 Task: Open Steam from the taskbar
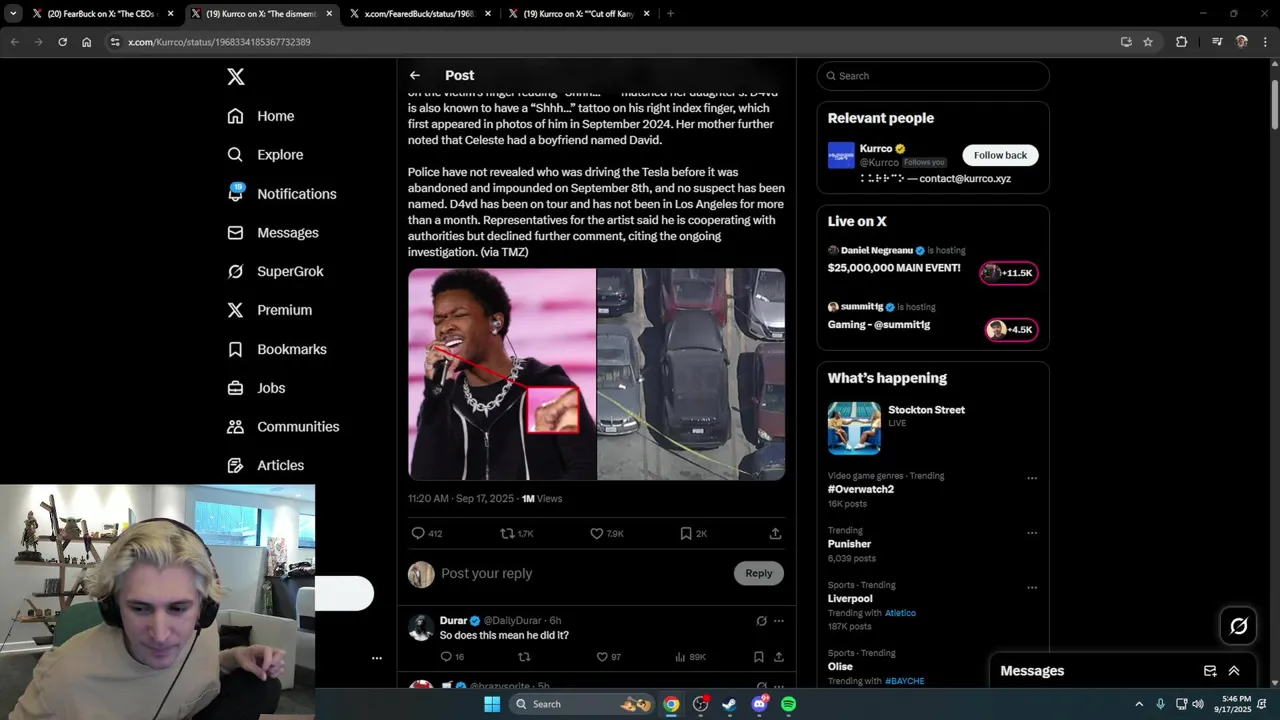tap(730, 704)
